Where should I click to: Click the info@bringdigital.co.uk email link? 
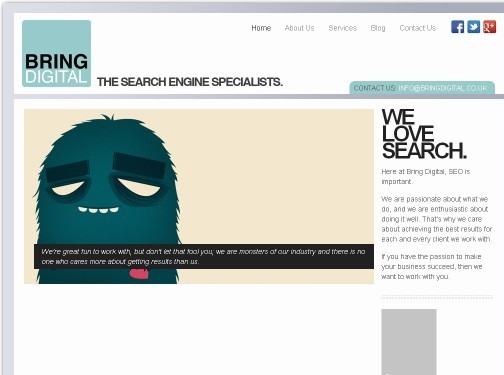coord(443,88)
